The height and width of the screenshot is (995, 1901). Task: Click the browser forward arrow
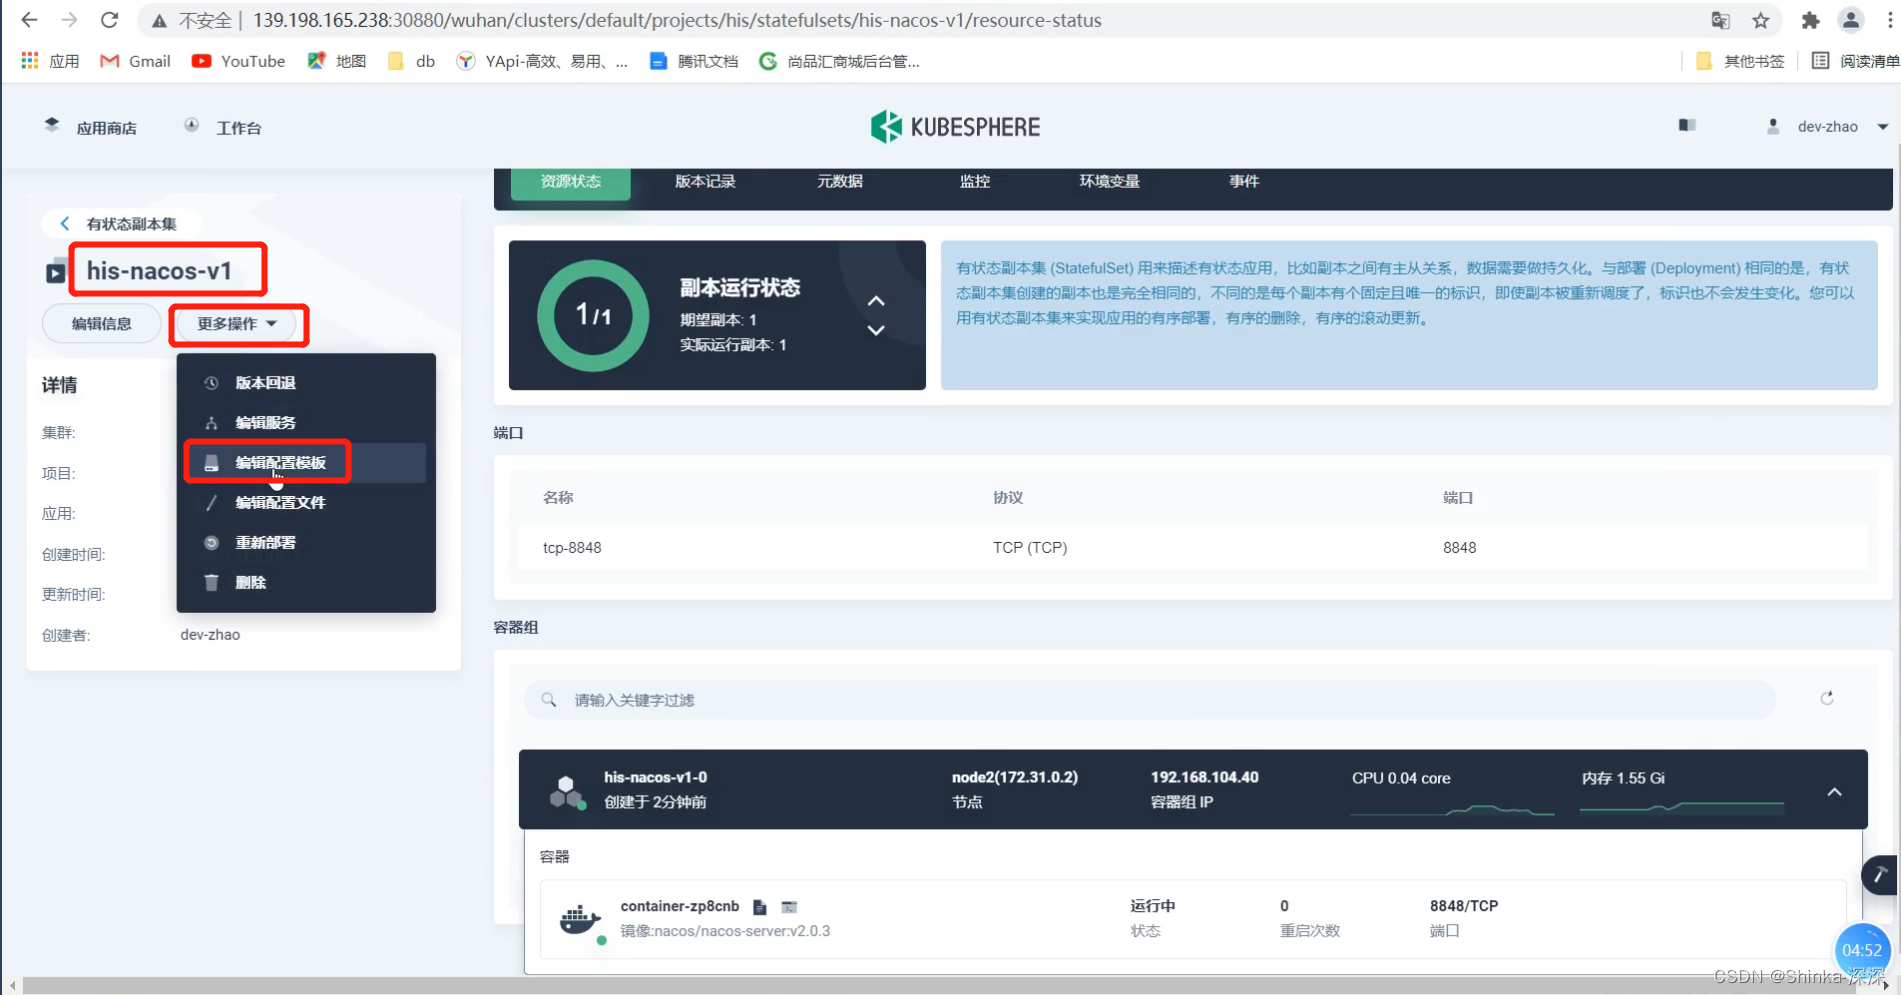point(69,20)
